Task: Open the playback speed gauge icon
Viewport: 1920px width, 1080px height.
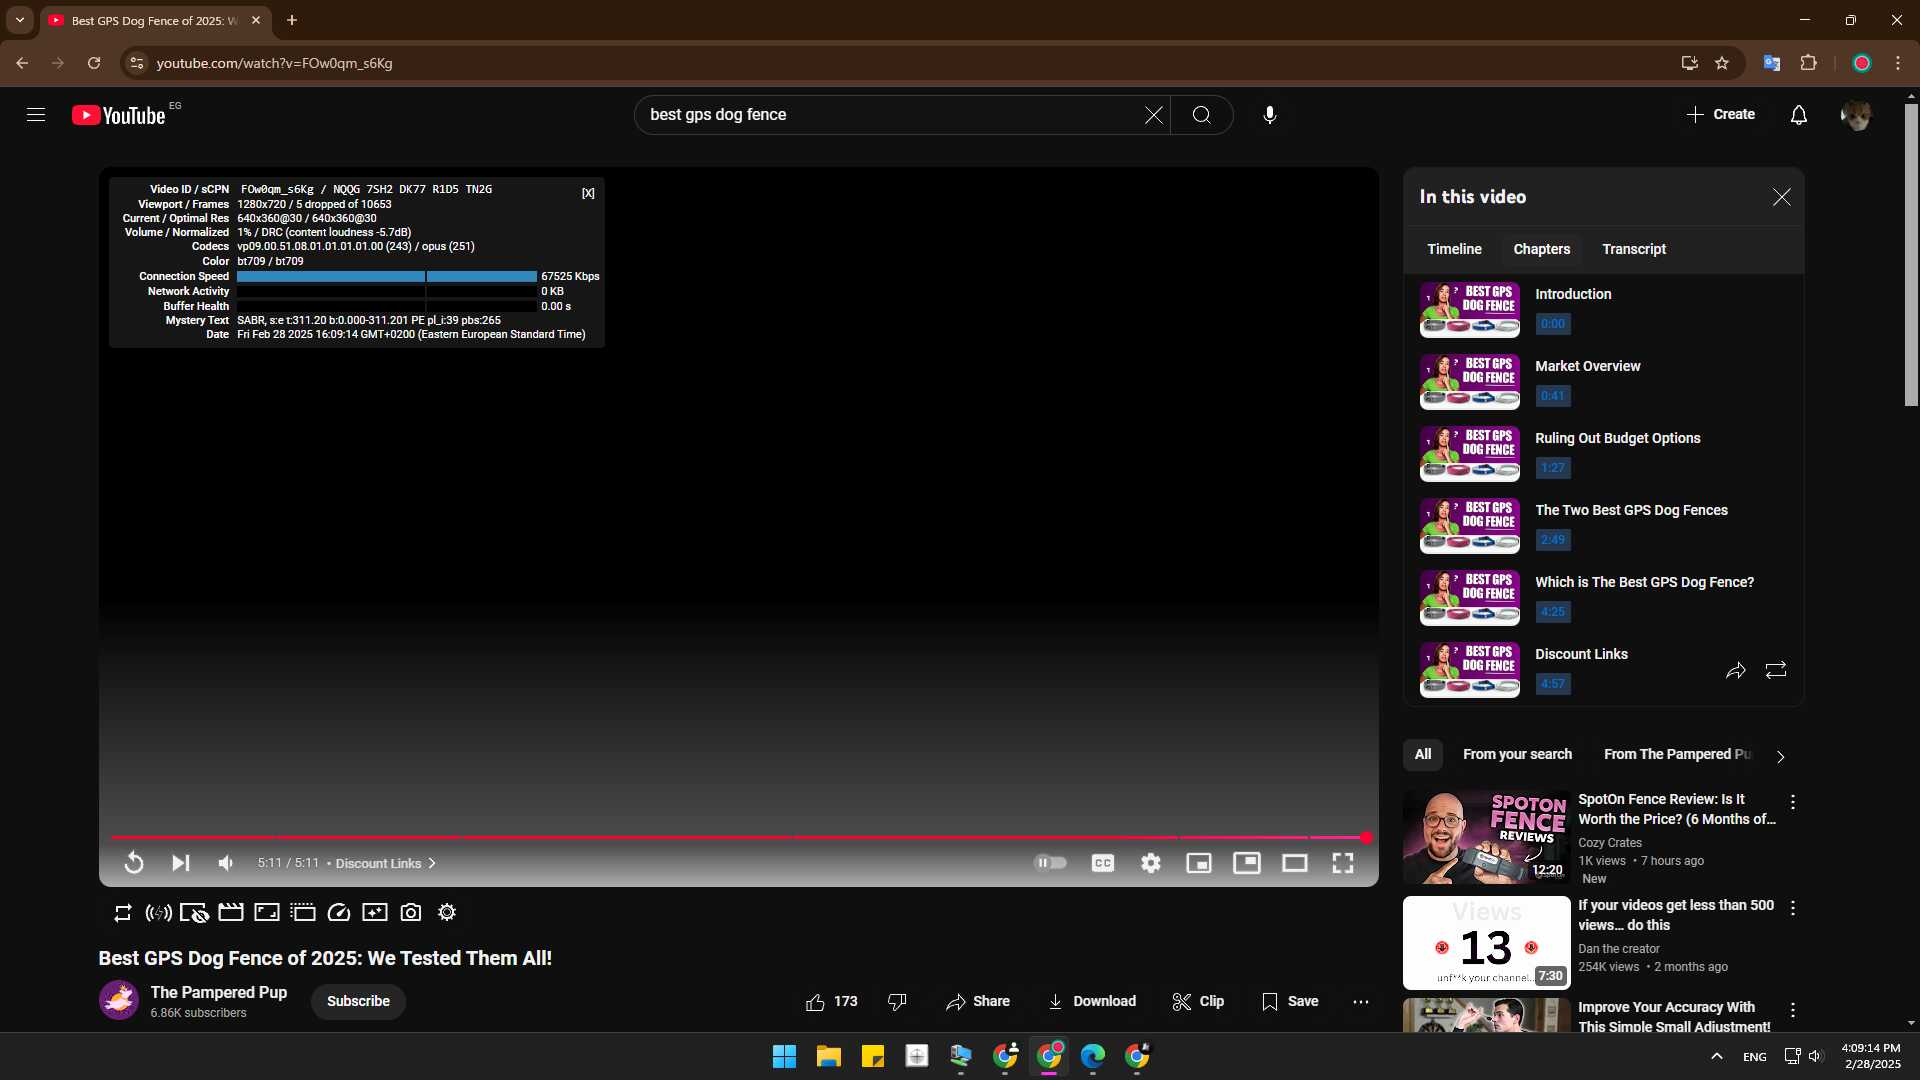Action: pos(339,913)
